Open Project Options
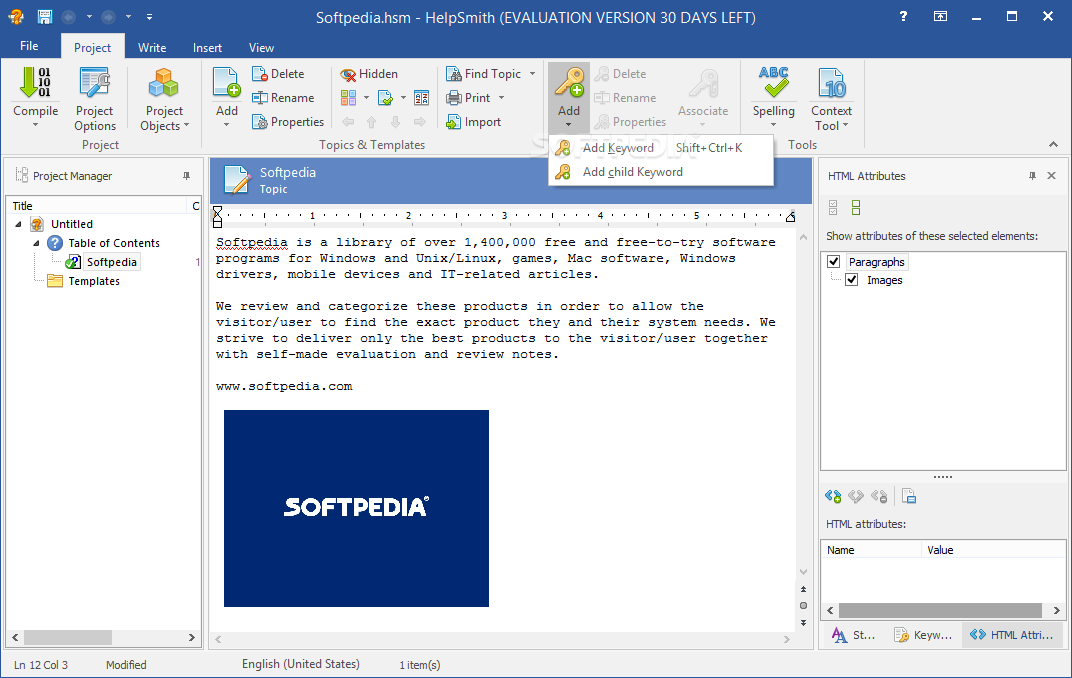The height and width of the screenshot is (678, 1072). [x=95, y=99]
